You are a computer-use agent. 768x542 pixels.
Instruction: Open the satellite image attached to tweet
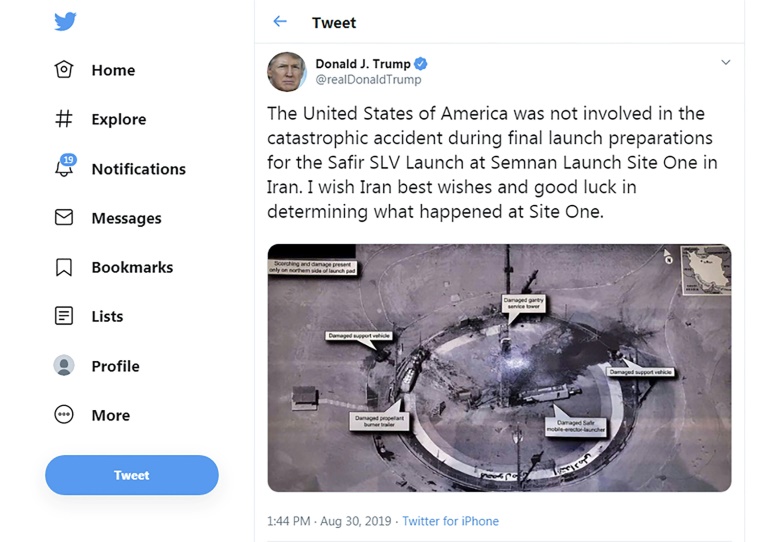click(499, 367)
